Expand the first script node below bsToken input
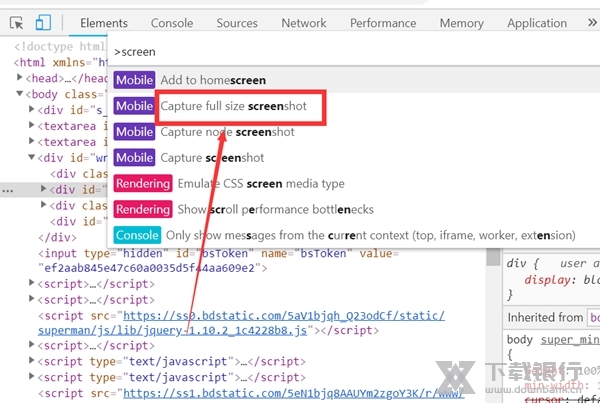The height and width of the screenshot is (403, 600). 31,284
